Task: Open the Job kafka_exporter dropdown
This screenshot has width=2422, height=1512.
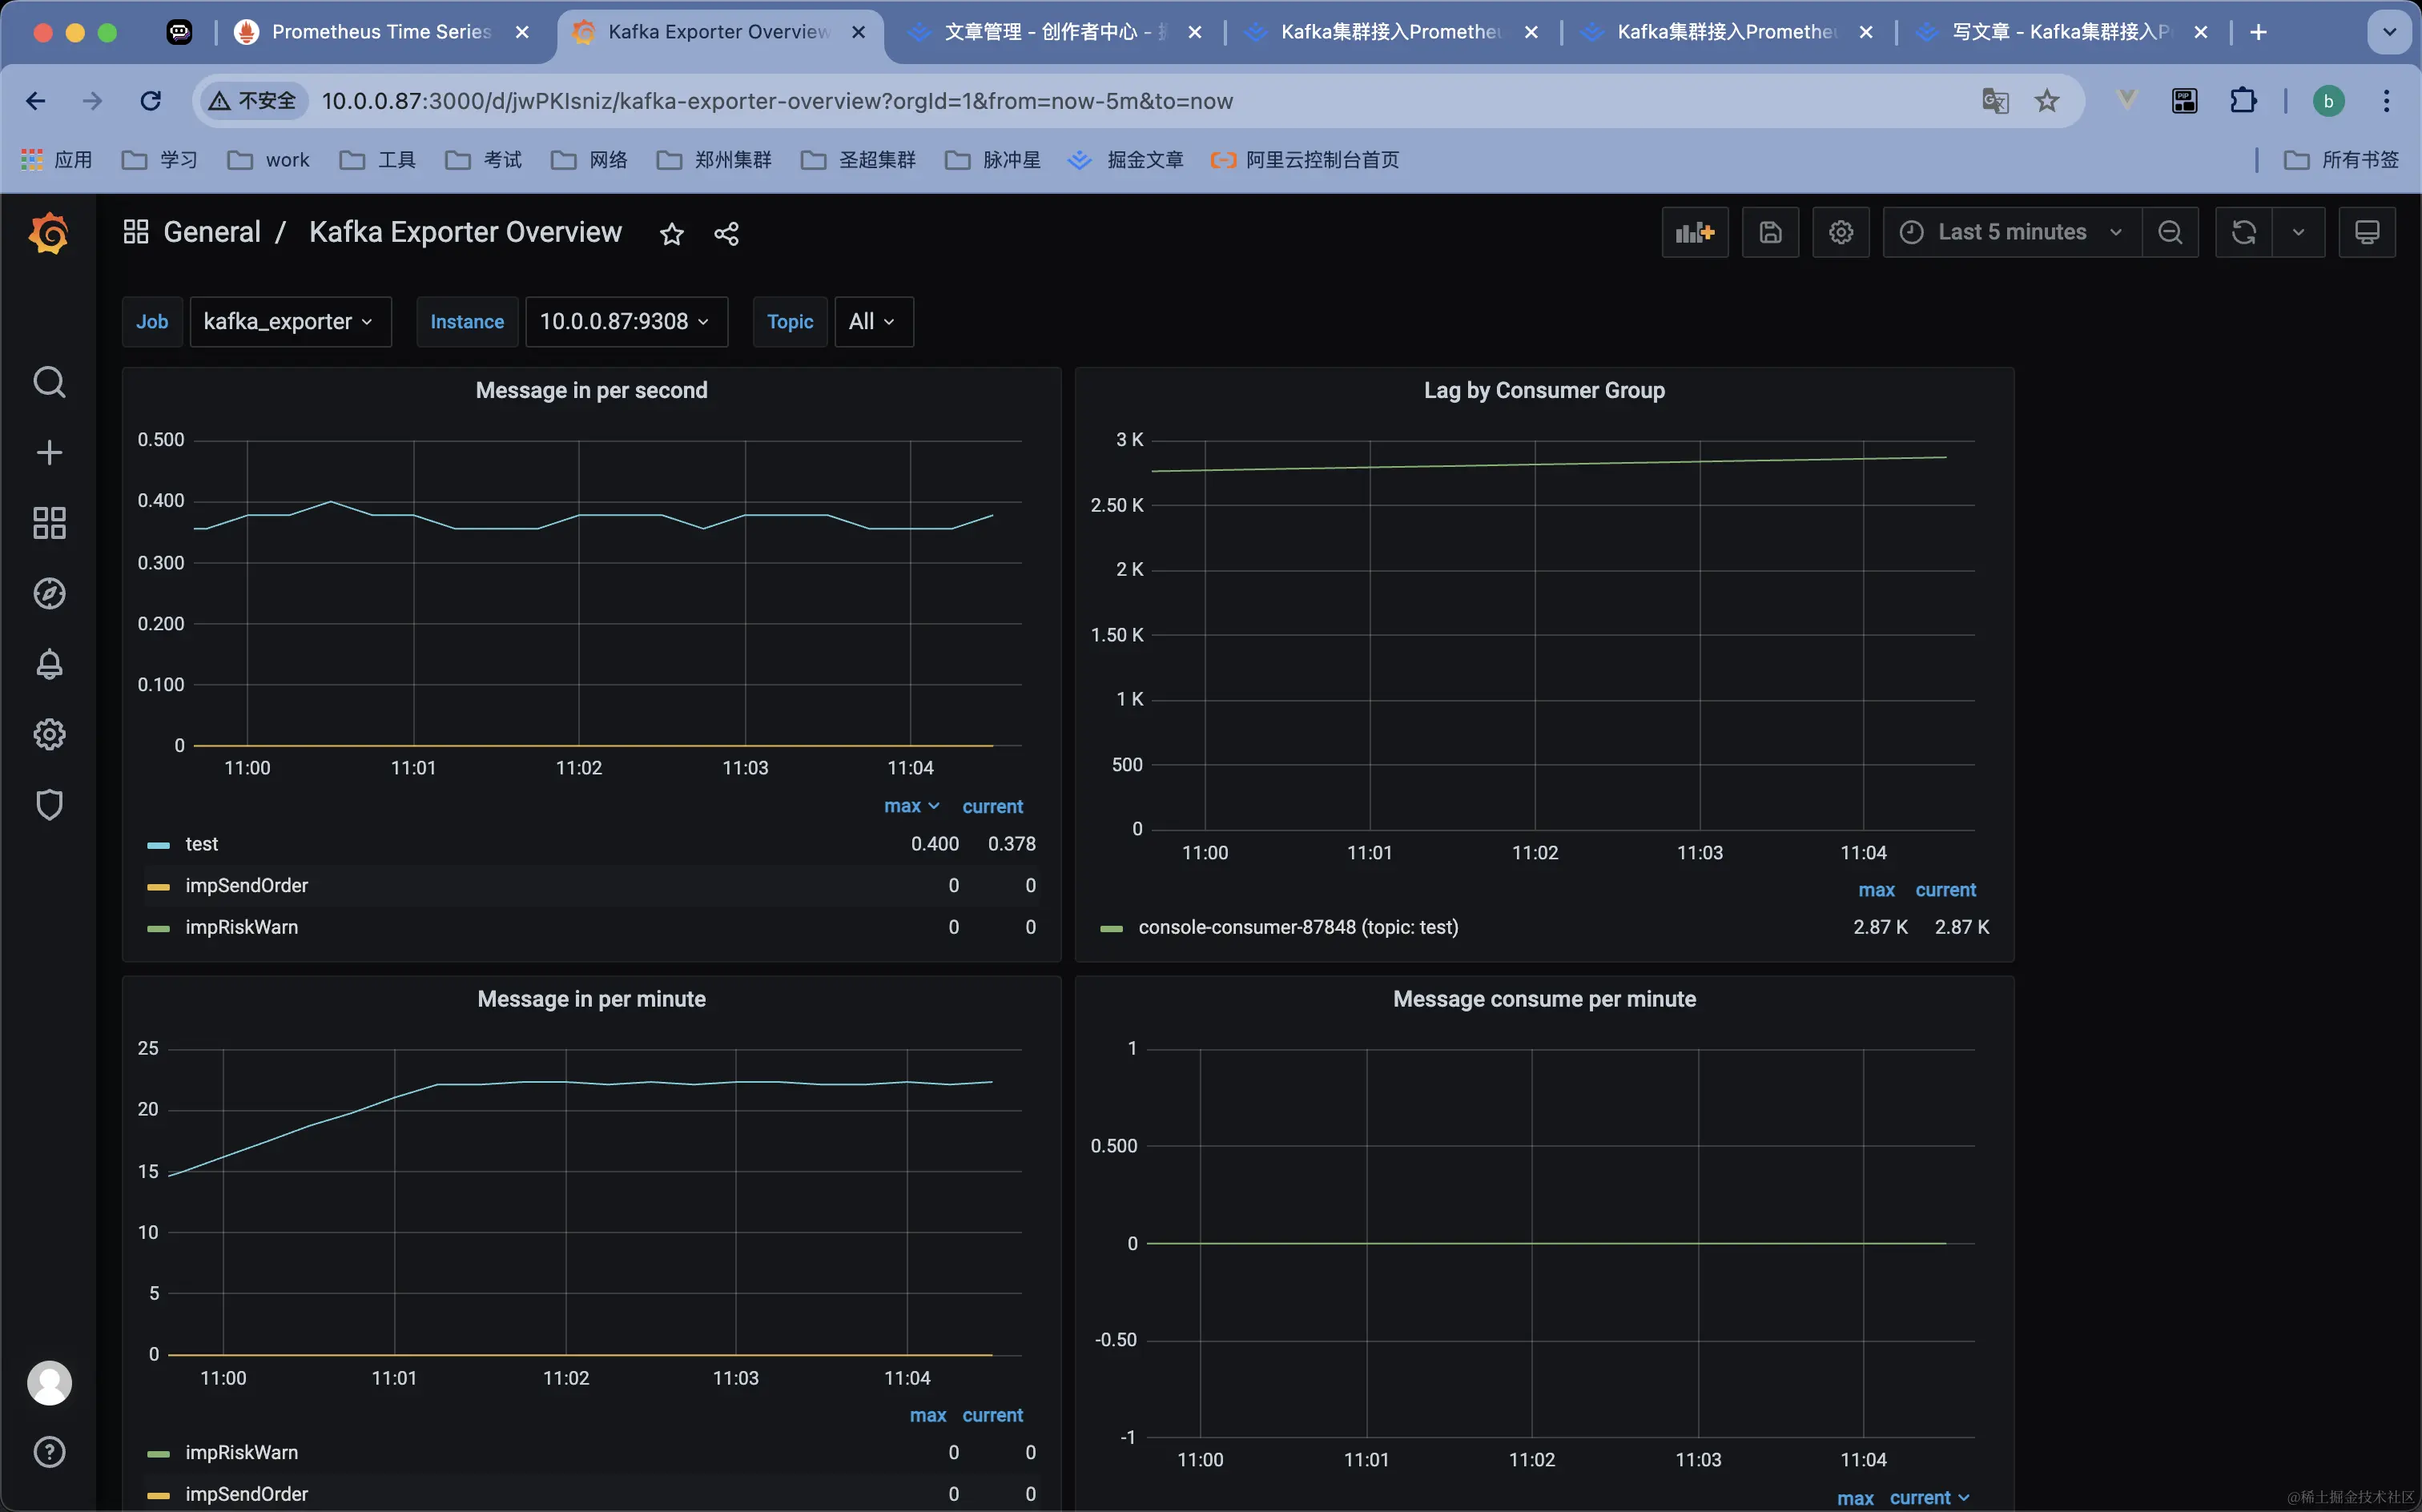Action: (289, 322)
